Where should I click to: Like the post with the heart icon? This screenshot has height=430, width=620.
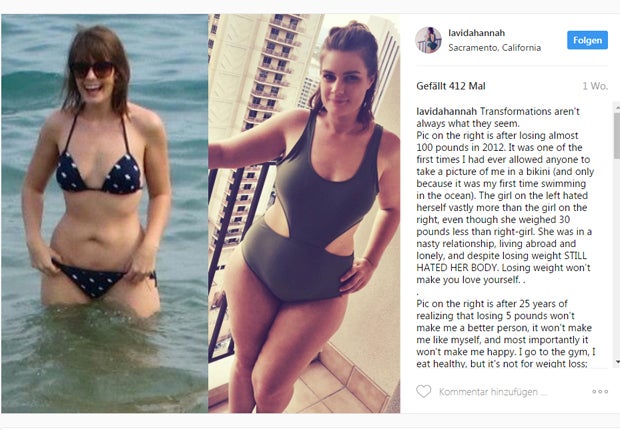pos(423,391)
